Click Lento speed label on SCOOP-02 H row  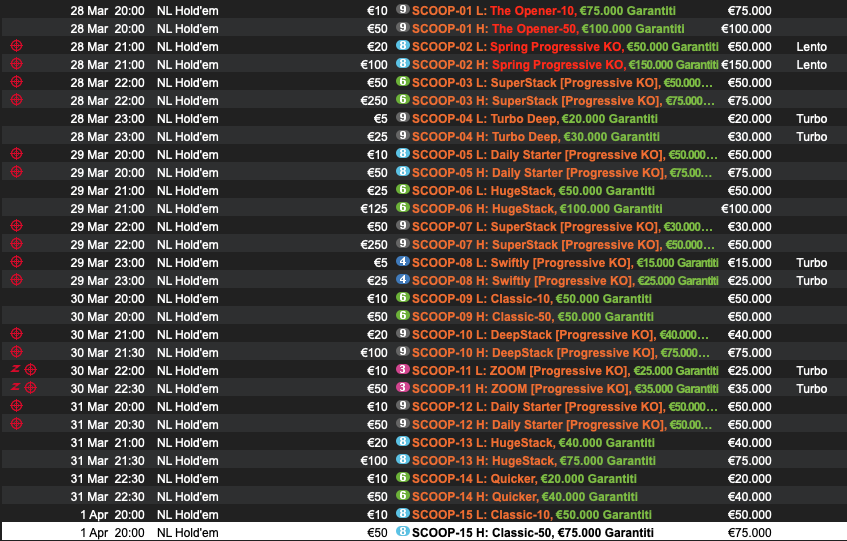[x=811, y=65]
